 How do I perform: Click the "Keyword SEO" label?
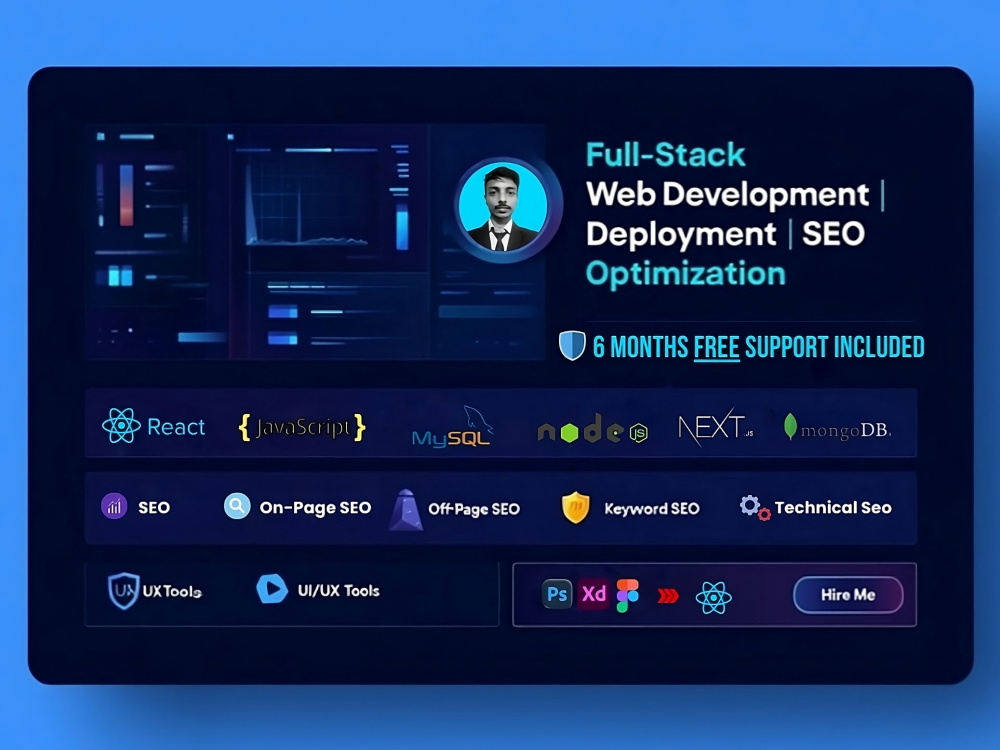coord(652,508)
